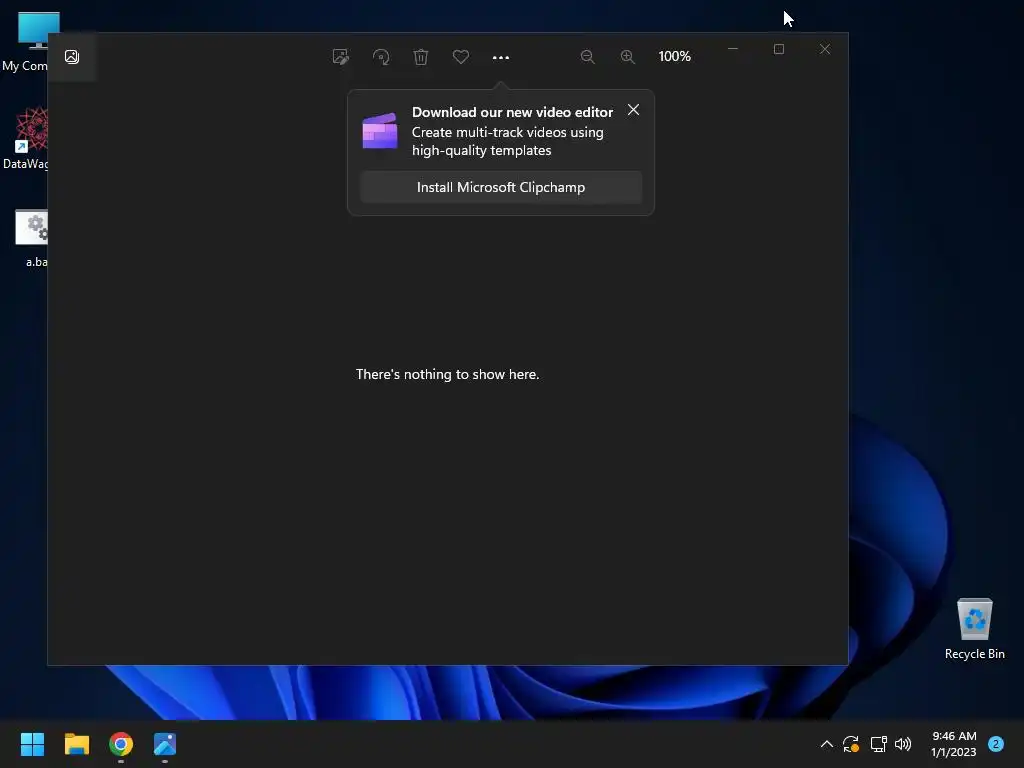Click the 100% zoom level text
Image resolution: width=1024 pixels, height=768 pixels.
click(675, 56)
